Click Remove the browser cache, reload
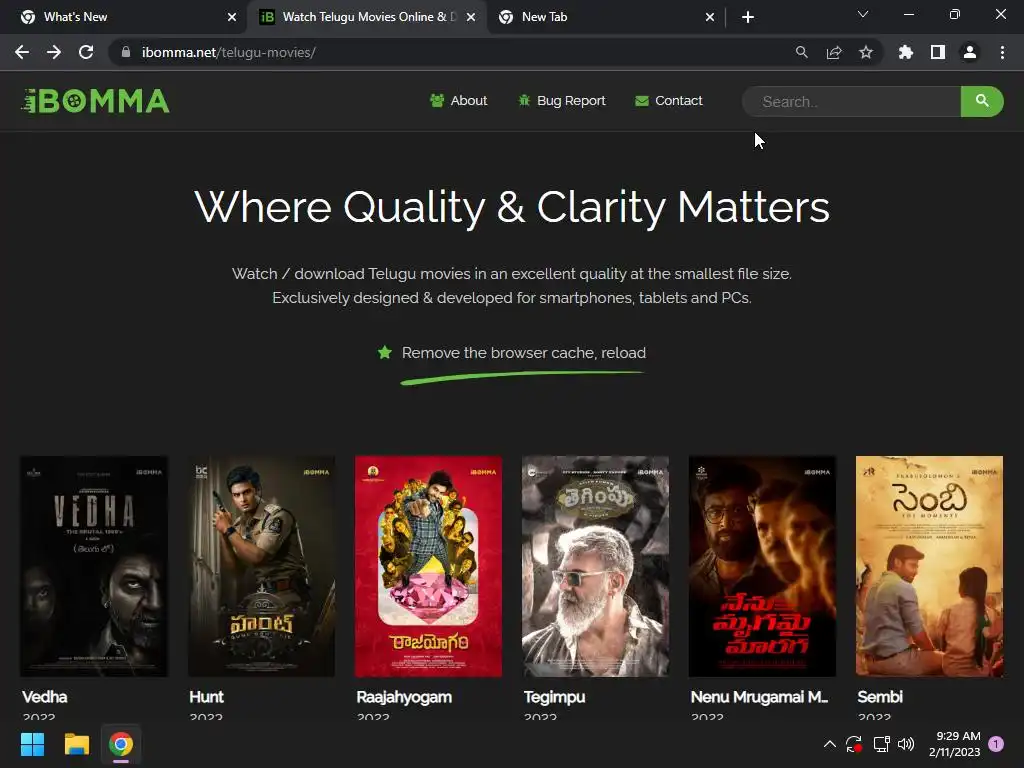The height and width of the screenshot is (768, 1024). tap(523, 353)
